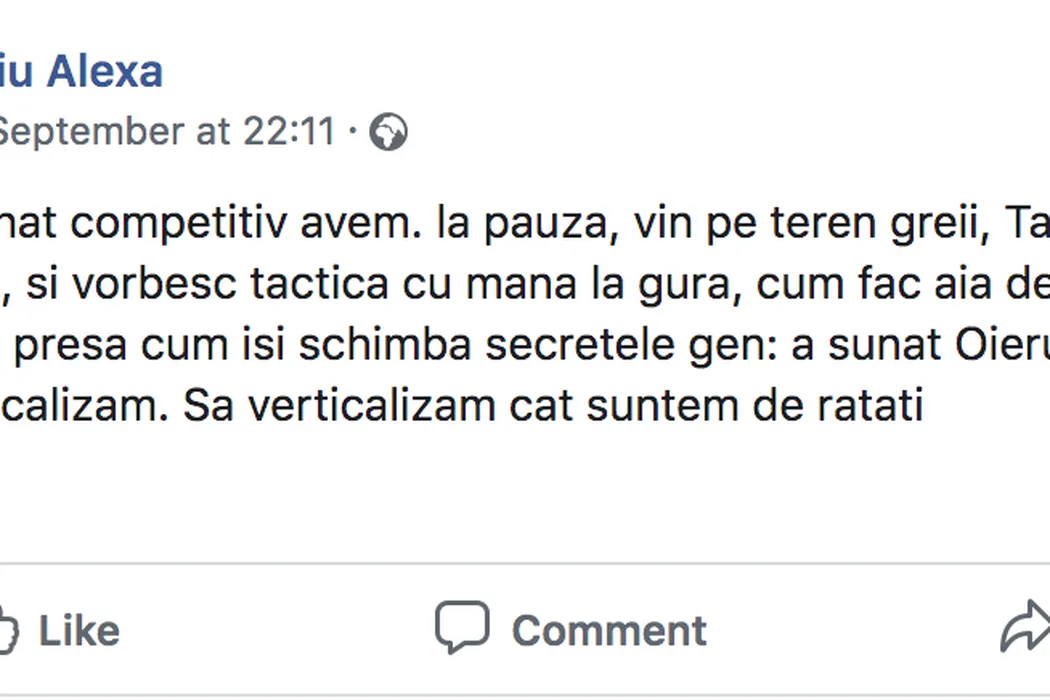Click the speech bubble Comment icon
Image resolution: width=1050 pixels, height=700 pixels.
(x=462, y=628)
